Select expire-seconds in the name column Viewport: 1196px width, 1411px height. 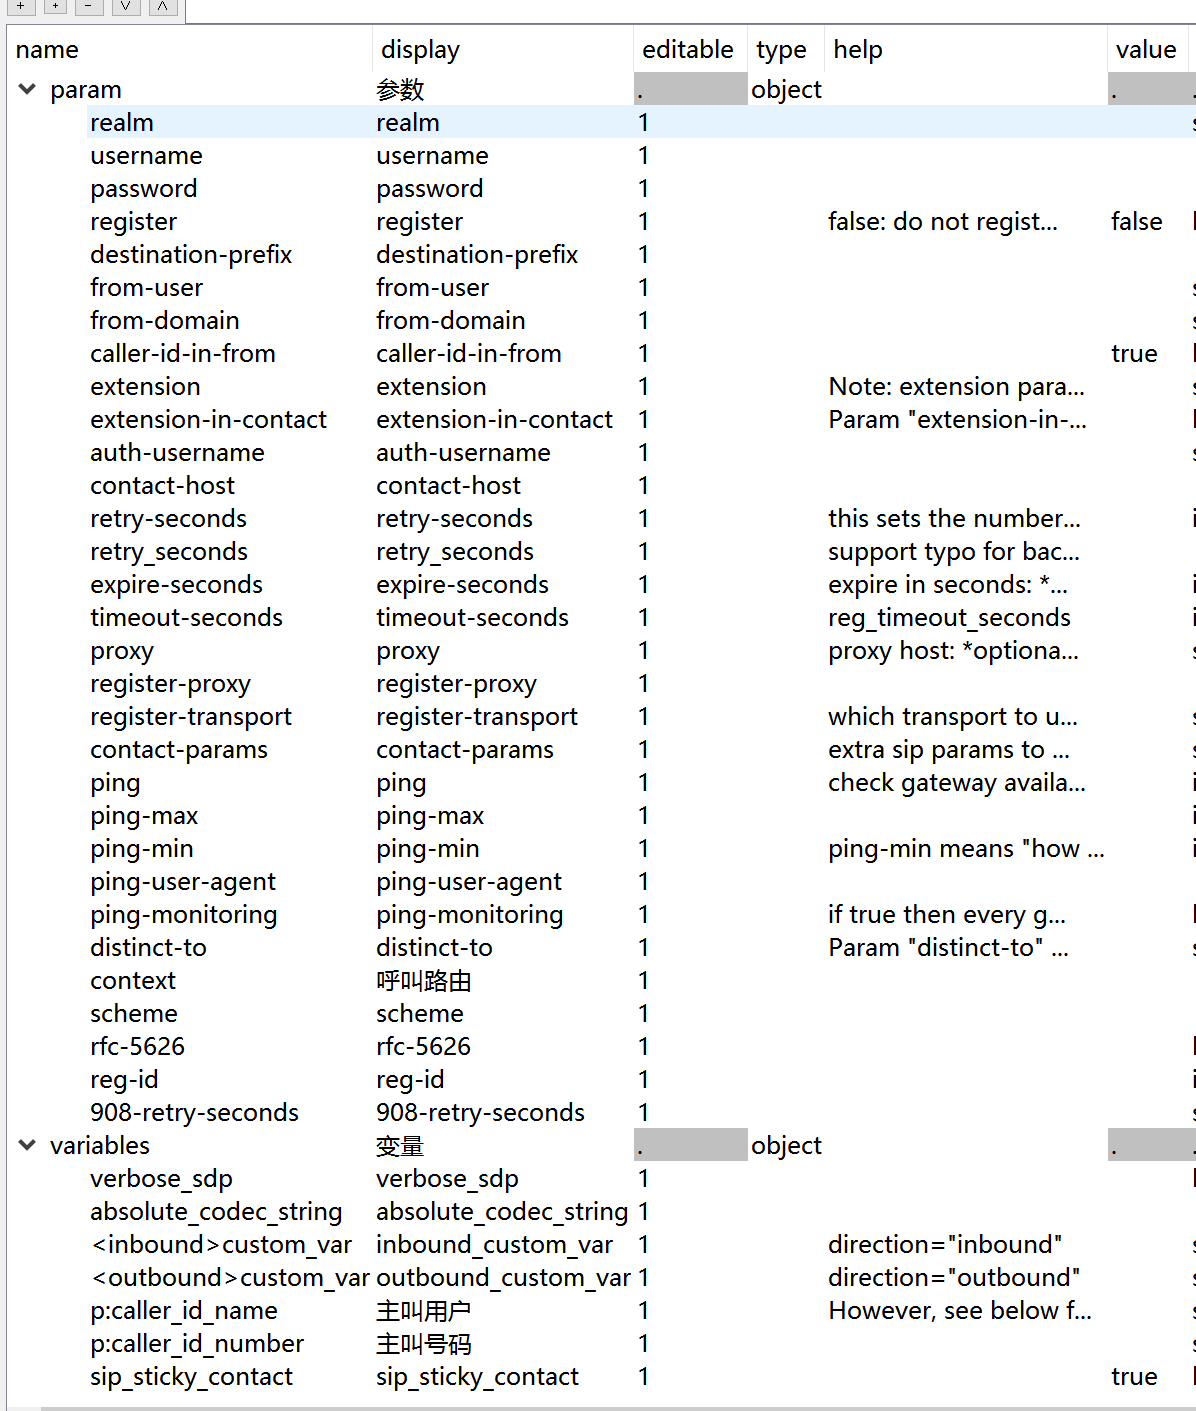[x=176, y=585]
